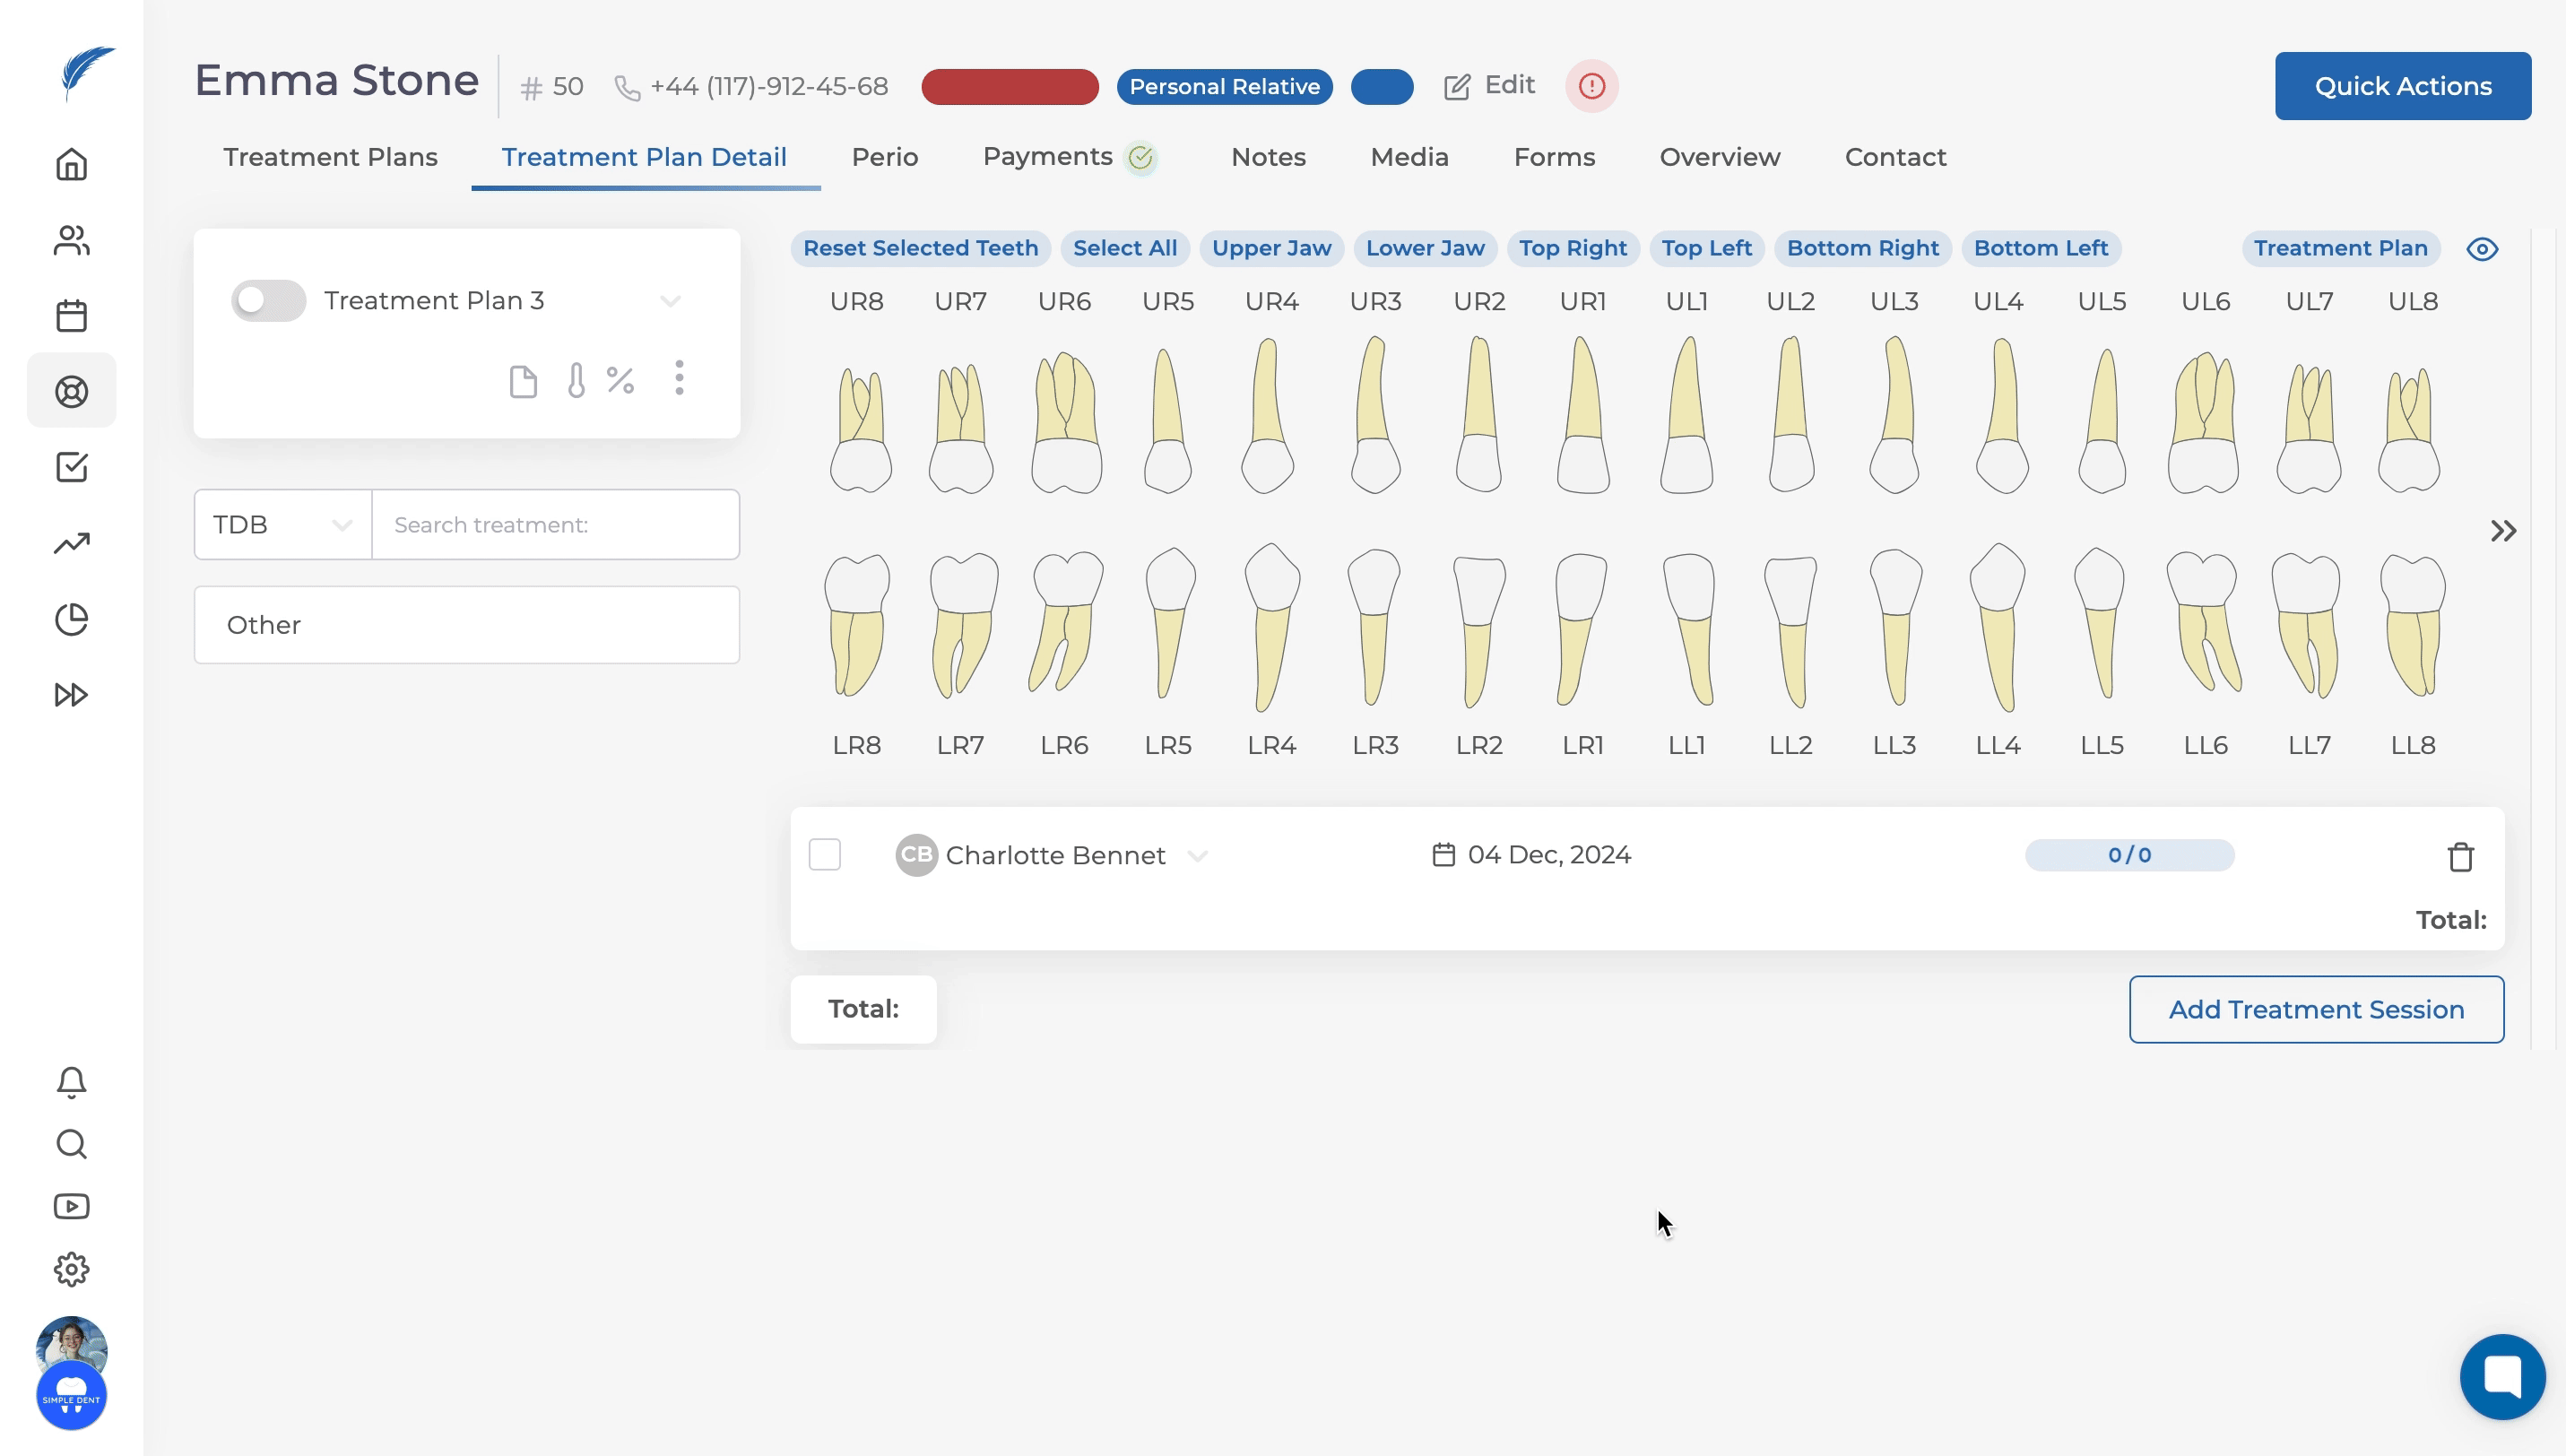Click the 0/0 progress bar
The width and height of the screenshot is (2566, 1456).
click(x=2129, y=855)
